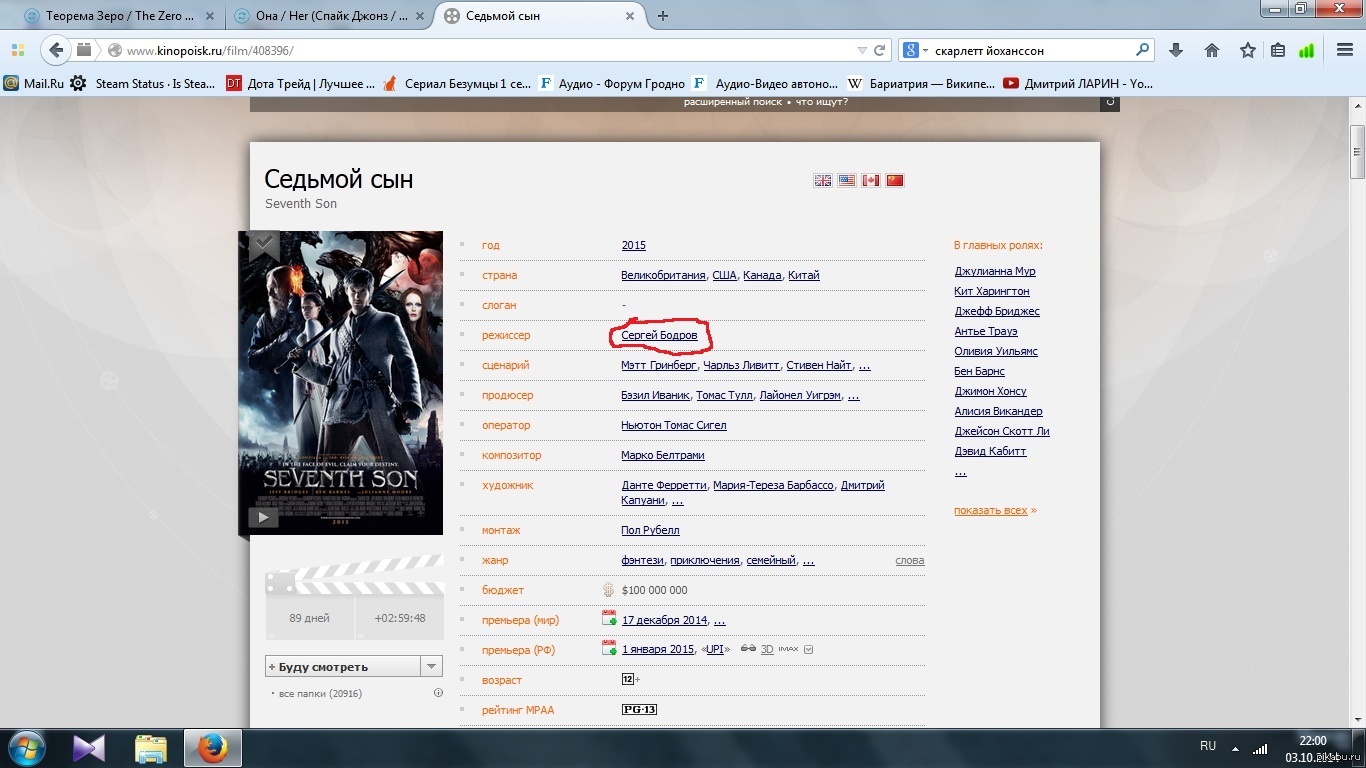Click the слова link in genre row
Screen dimensions: 1366x768
[x=910, y=560]
